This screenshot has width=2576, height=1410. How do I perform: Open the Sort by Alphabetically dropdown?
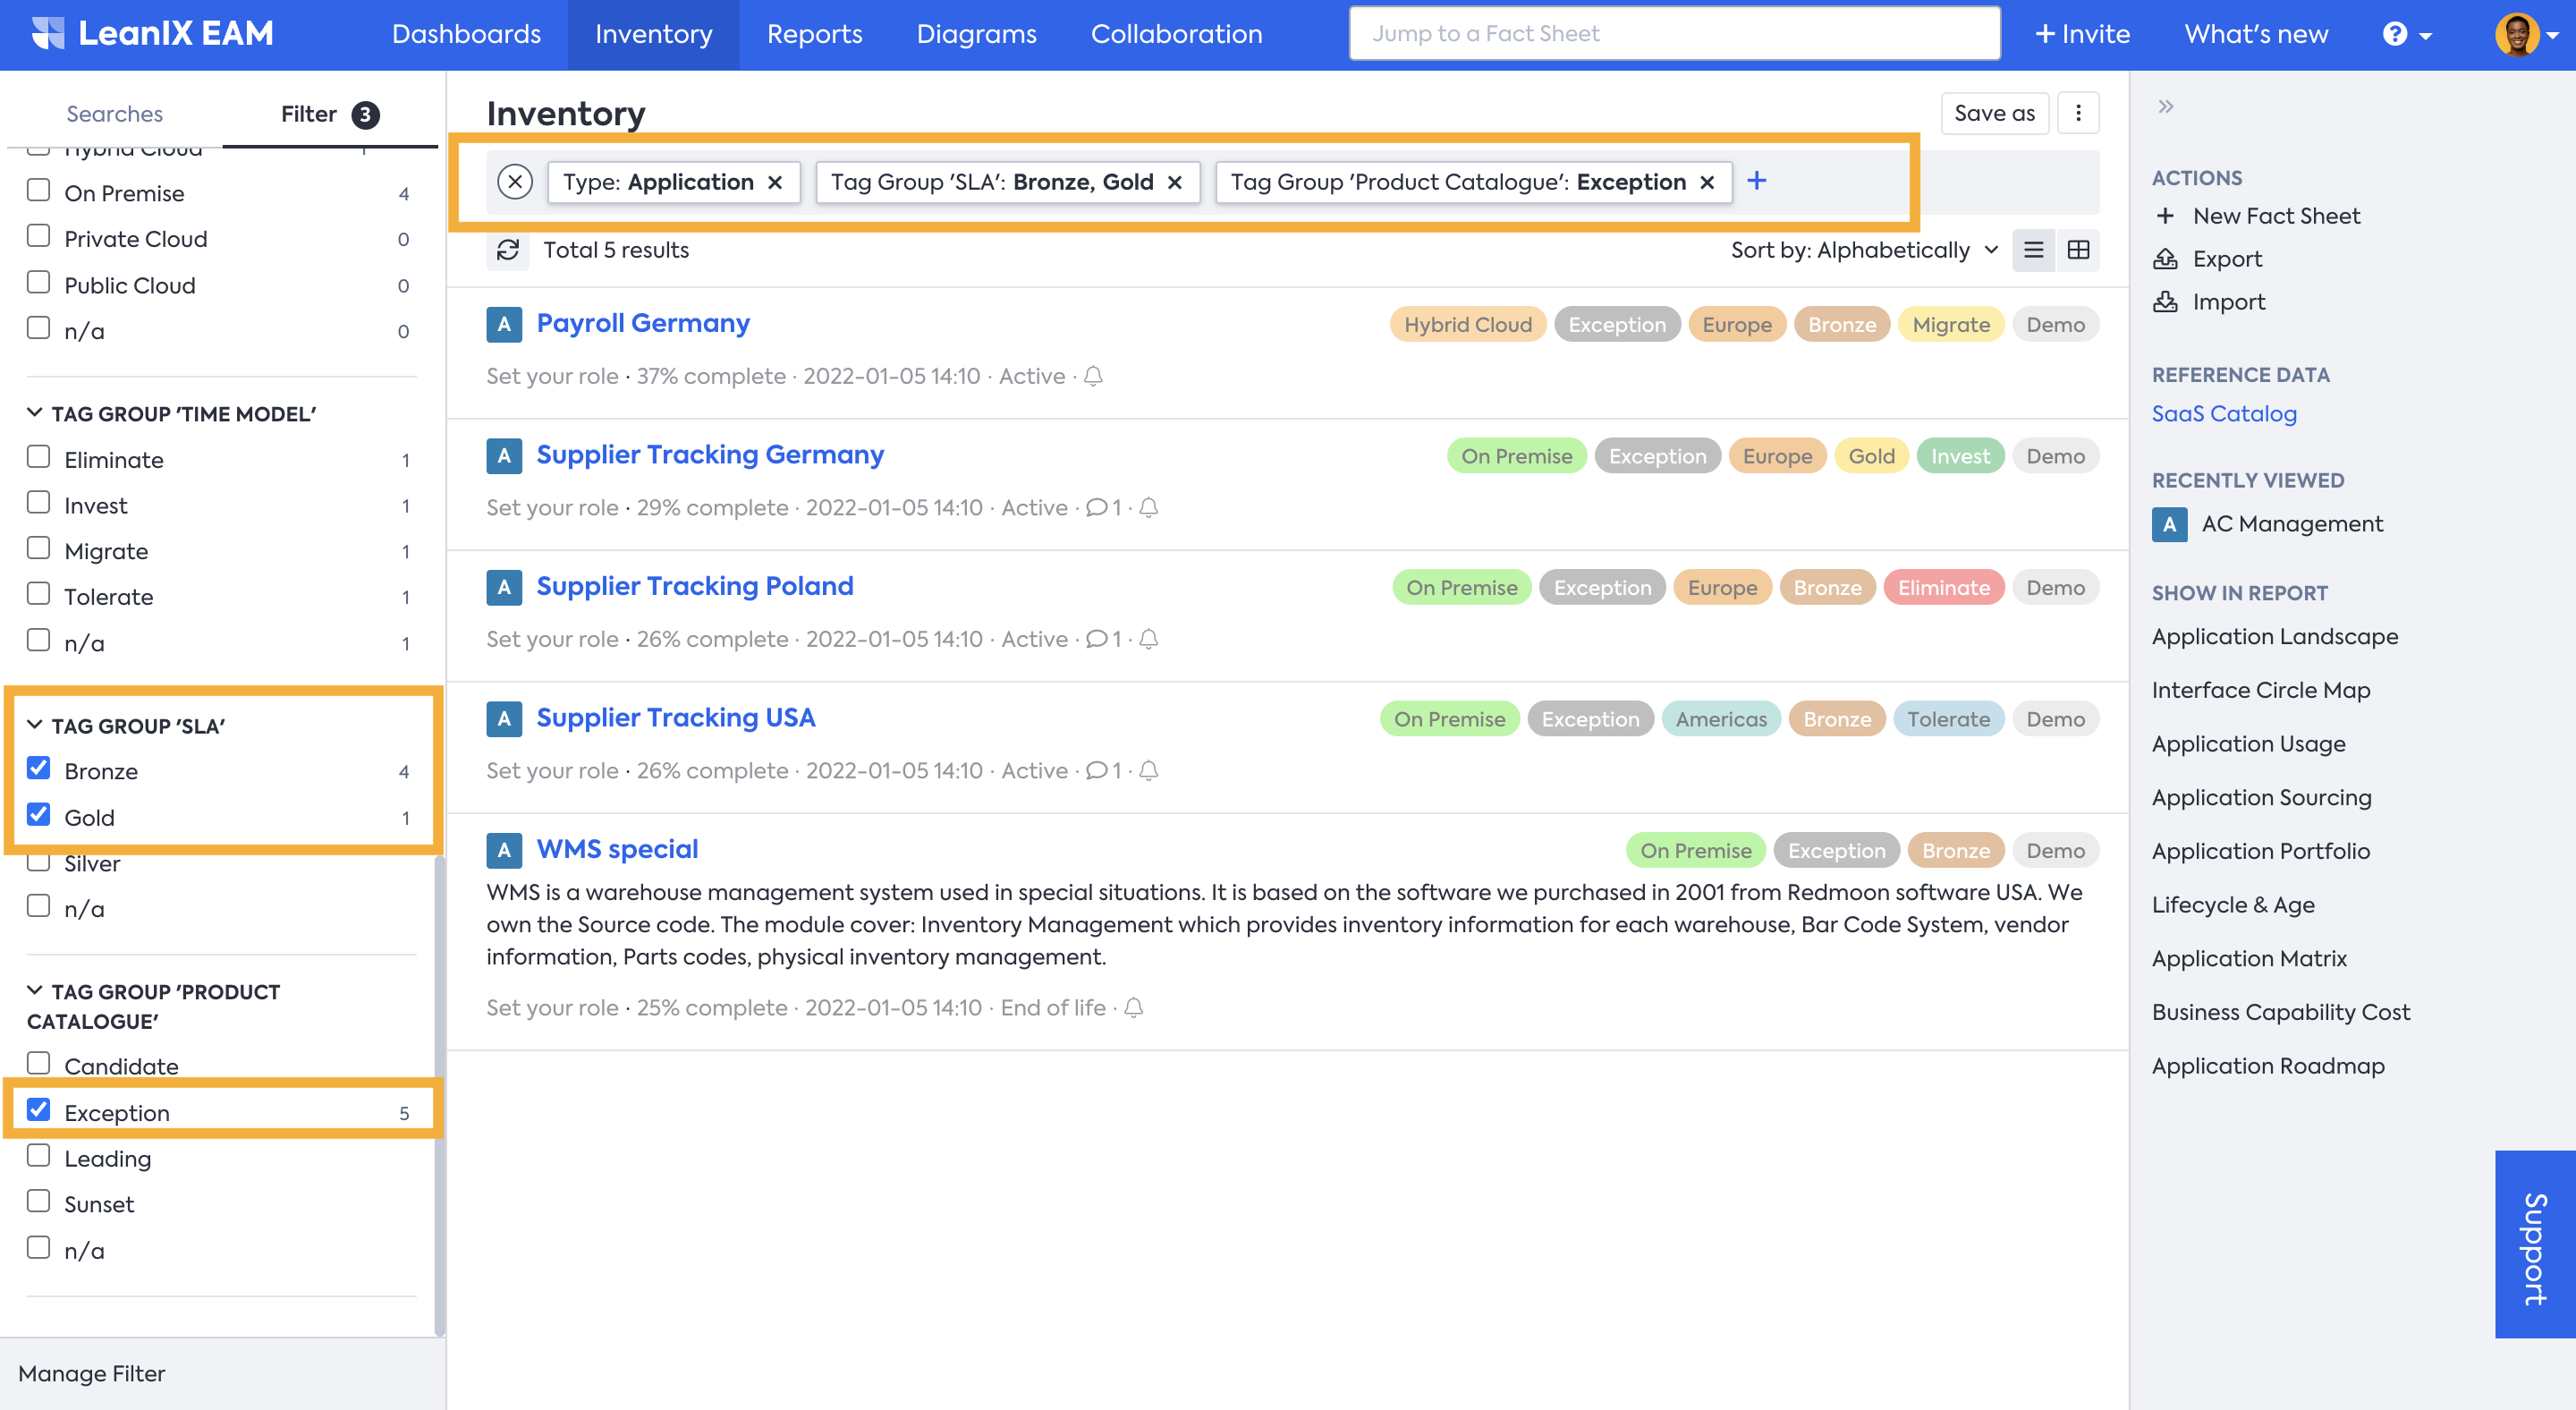[x=1863, y=250]
